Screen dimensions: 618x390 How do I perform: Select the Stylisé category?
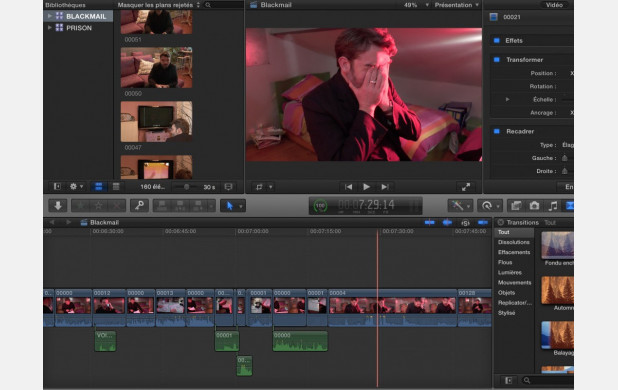[x=506, y=313]
